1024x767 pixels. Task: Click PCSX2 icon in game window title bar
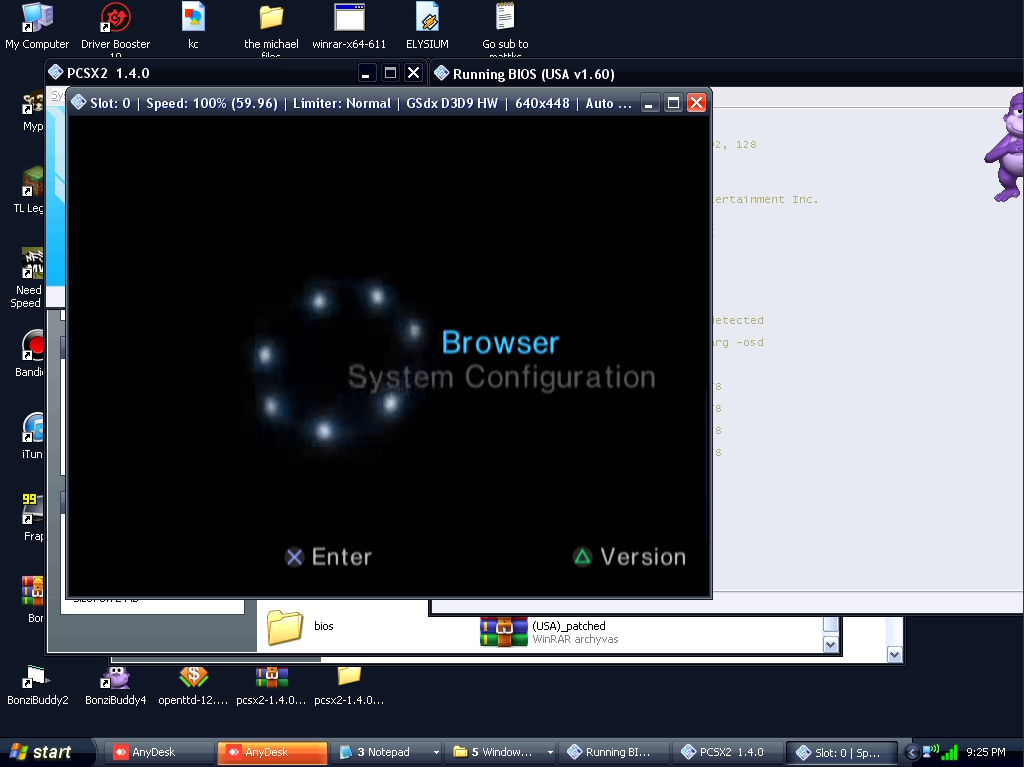click(79, 103)
